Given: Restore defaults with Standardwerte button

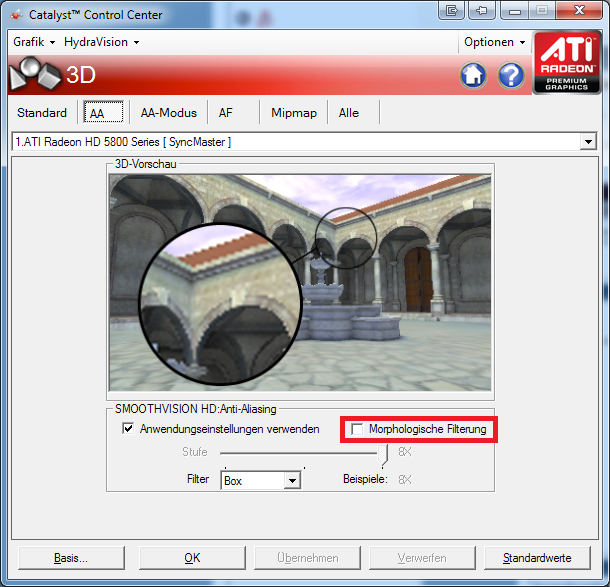Looking at the screenshot, I should coord(537,558).
